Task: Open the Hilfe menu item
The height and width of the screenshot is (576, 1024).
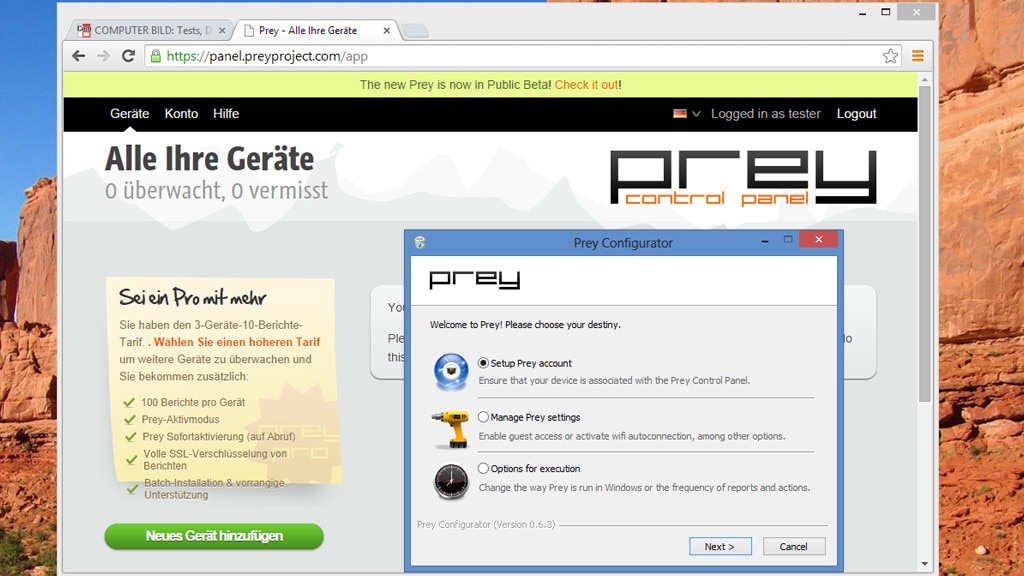Action: [226, 114]
